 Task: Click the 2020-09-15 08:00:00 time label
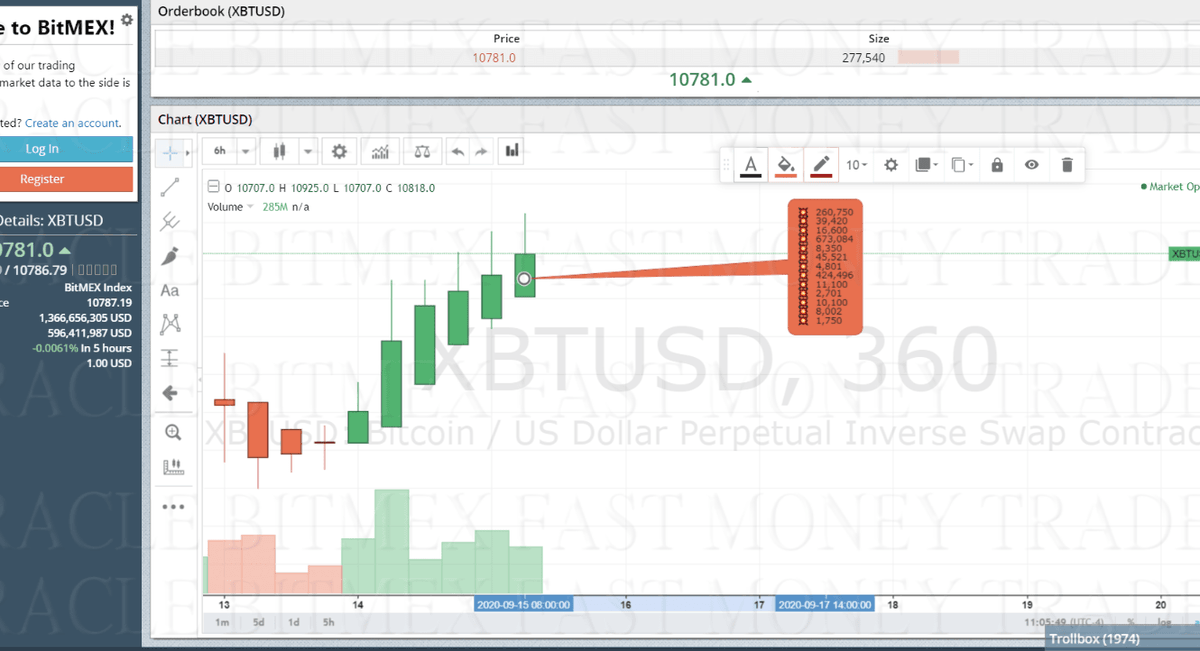[523, 604]
